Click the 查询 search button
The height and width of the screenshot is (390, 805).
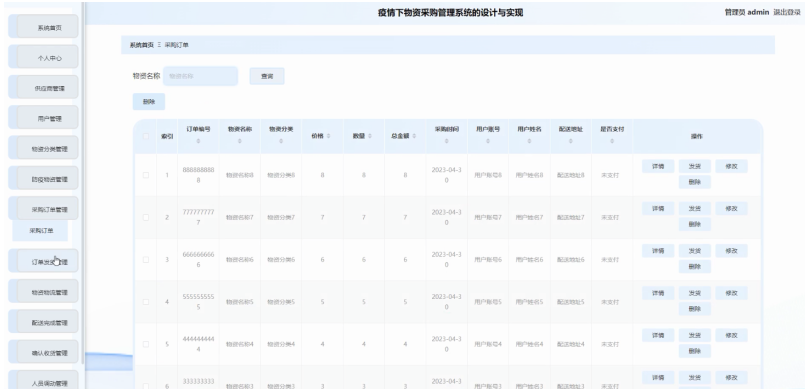pyautogui.click(x=267, y=76)
